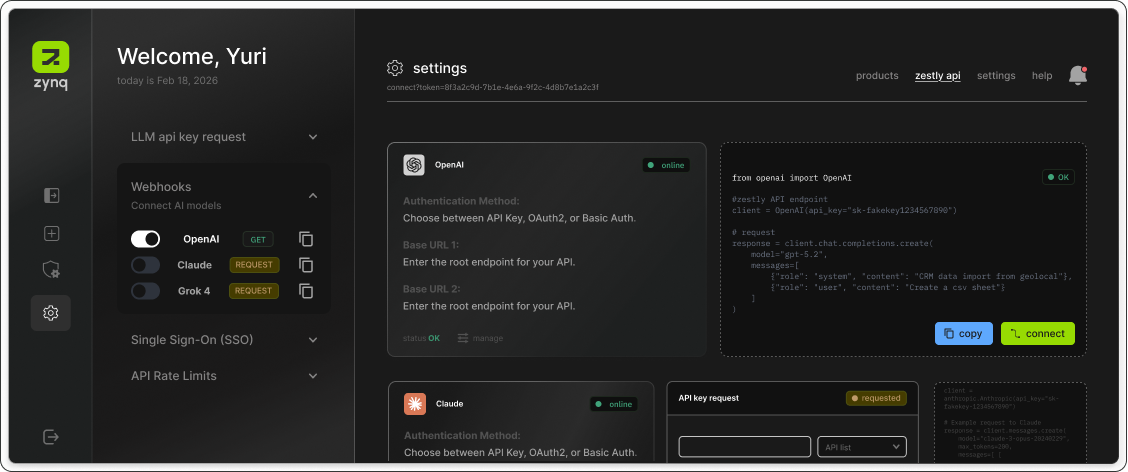
Task: Click the manage sliders icon in OpenAI card
Action: (x=463, y=338)
